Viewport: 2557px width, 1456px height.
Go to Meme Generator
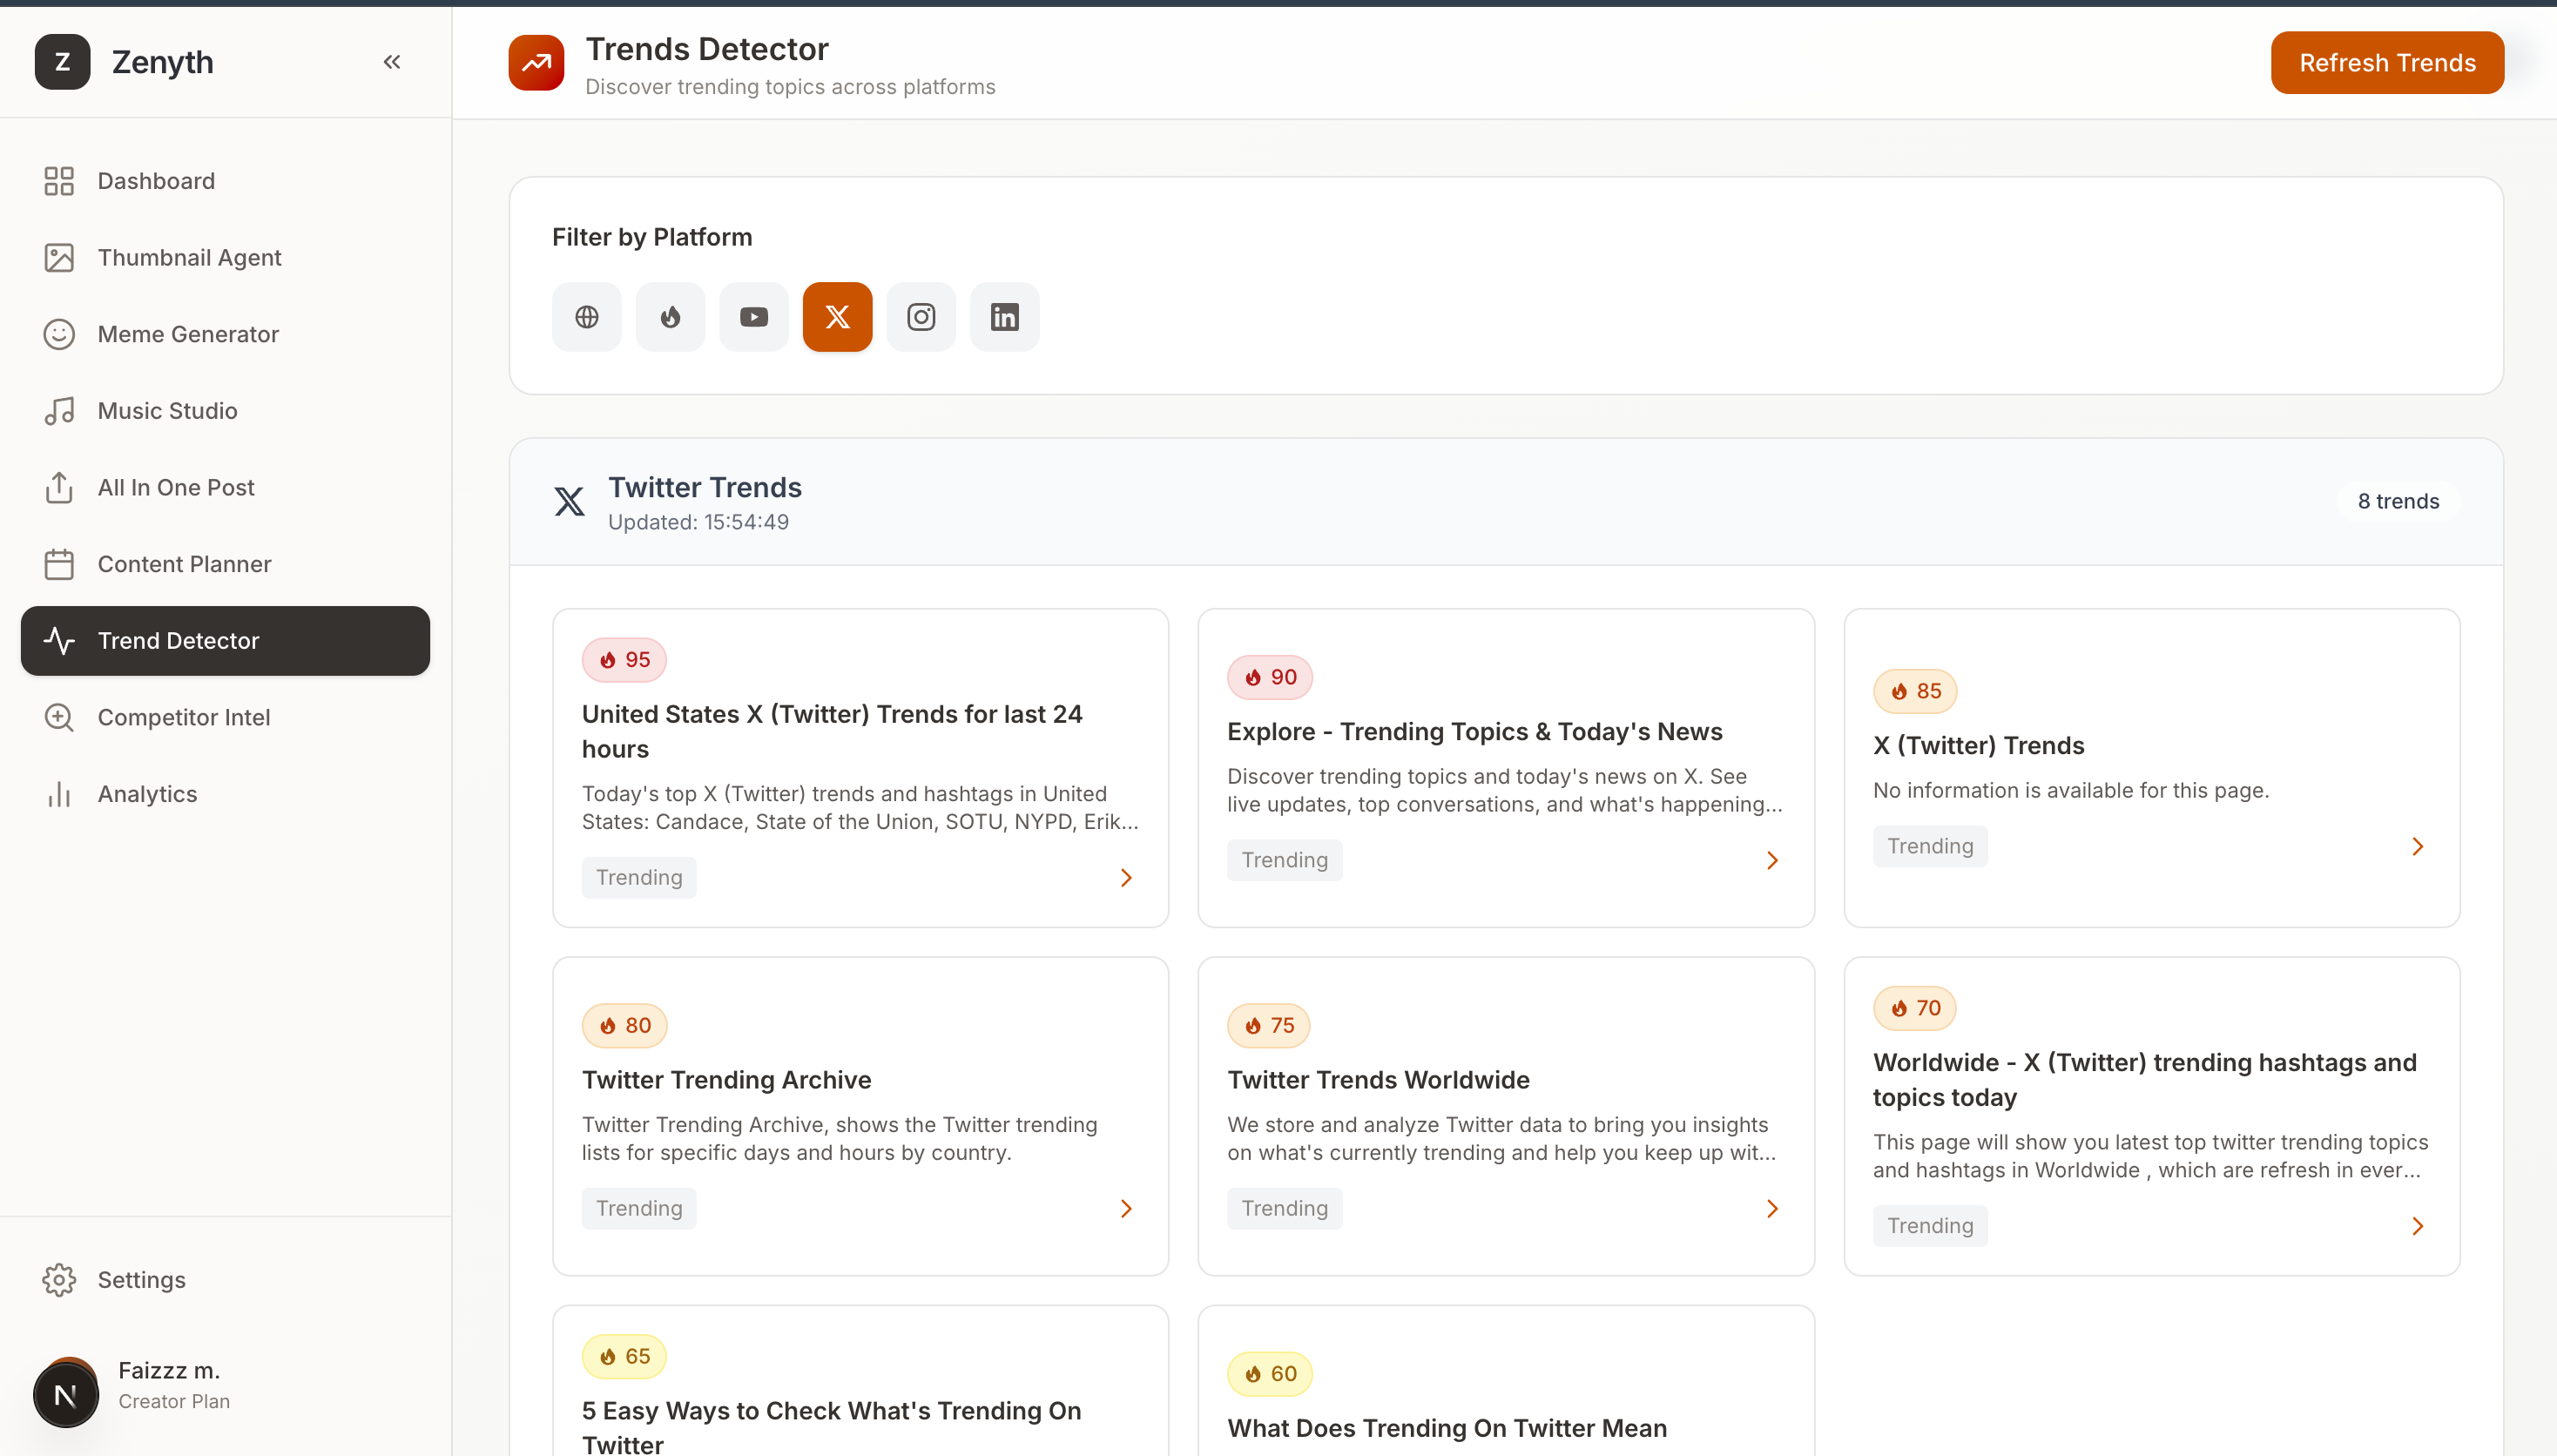pyautogui.click(x=225, y=334)
